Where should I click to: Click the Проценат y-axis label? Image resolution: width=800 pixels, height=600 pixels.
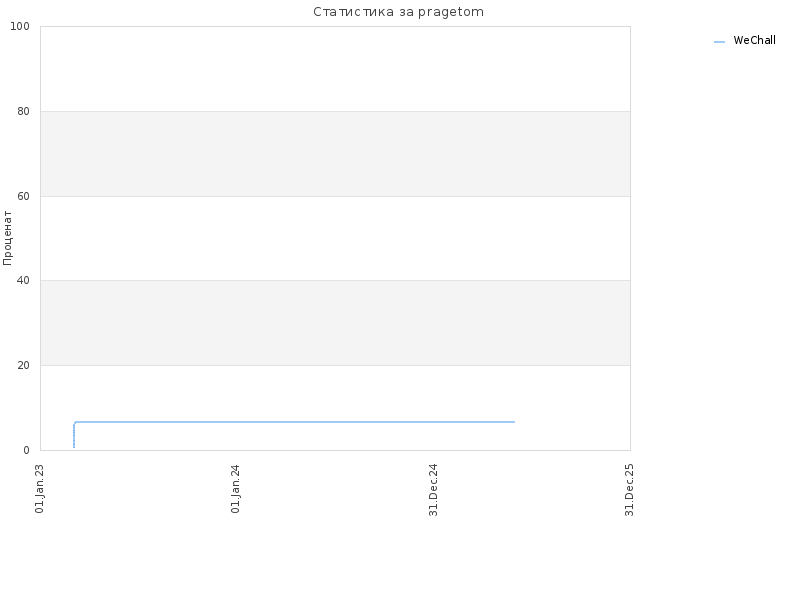click(x=7, y=238)
